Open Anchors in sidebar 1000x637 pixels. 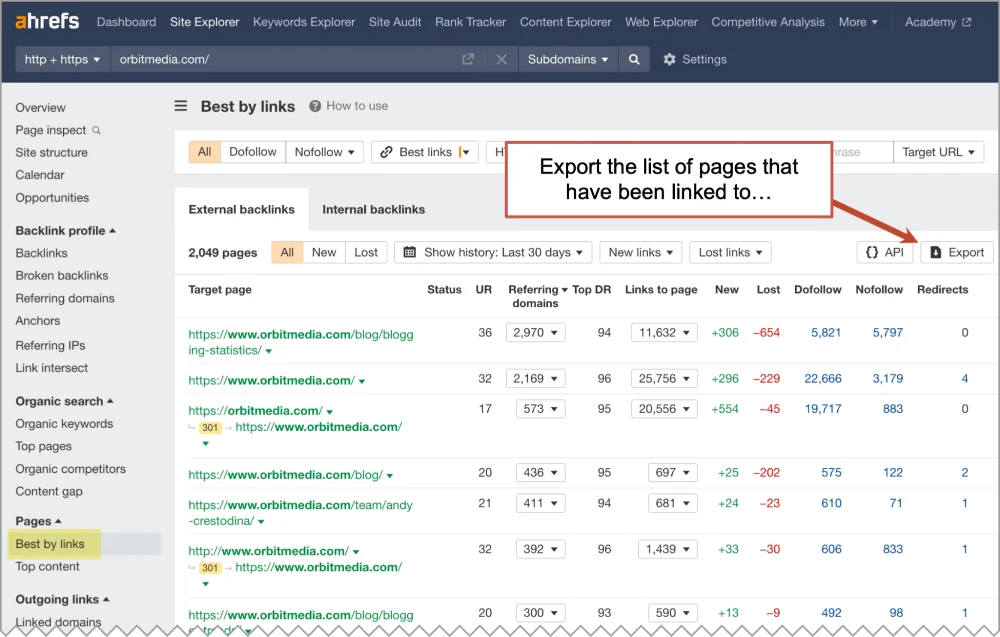(38, 321)
